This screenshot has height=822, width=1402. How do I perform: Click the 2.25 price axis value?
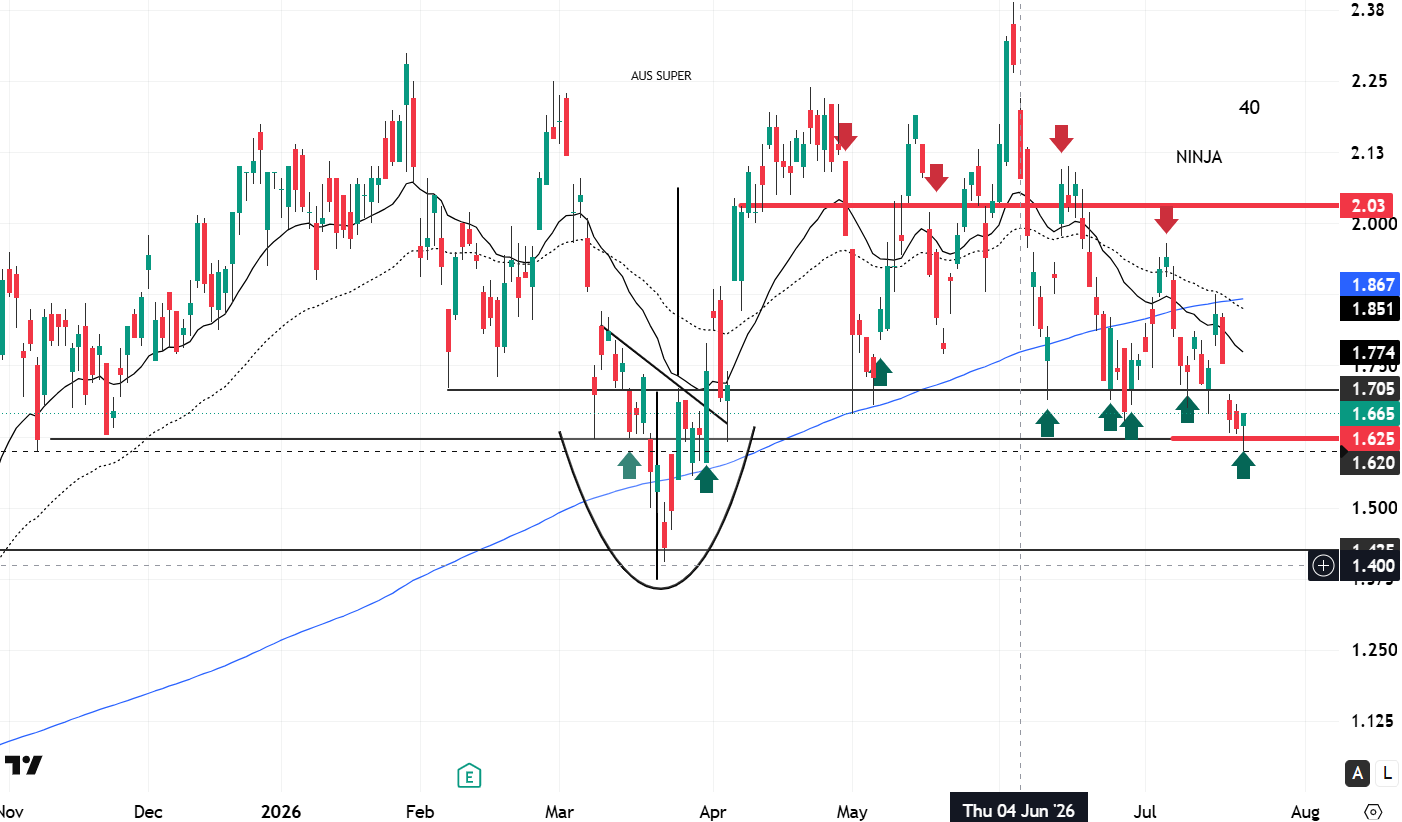1367,81
